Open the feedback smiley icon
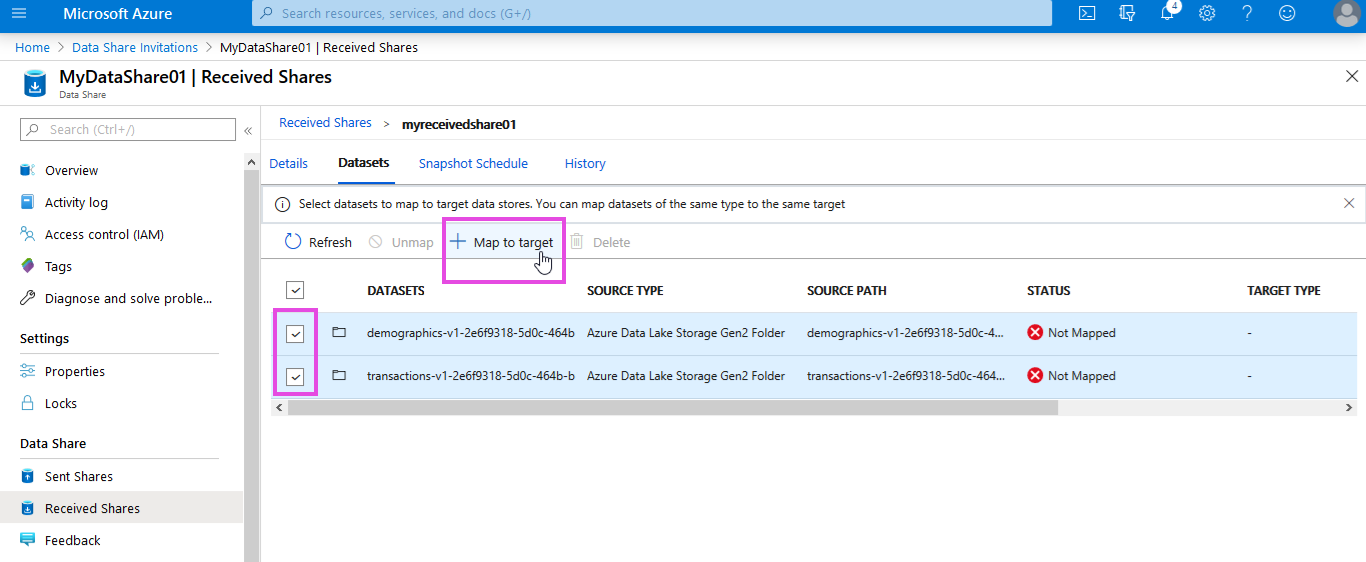The width and height of the screenshot is (1366, 562). pos(1287,13)
